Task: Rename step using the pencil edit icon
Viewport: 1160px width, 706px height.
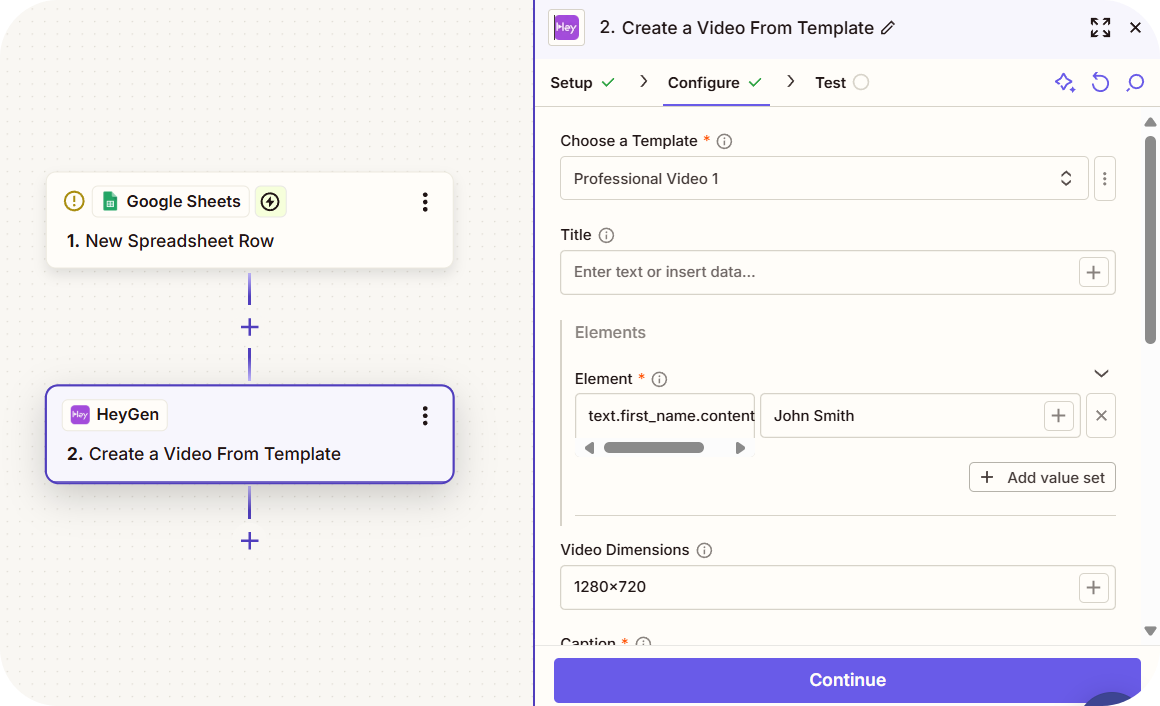Action: [888, 28]
